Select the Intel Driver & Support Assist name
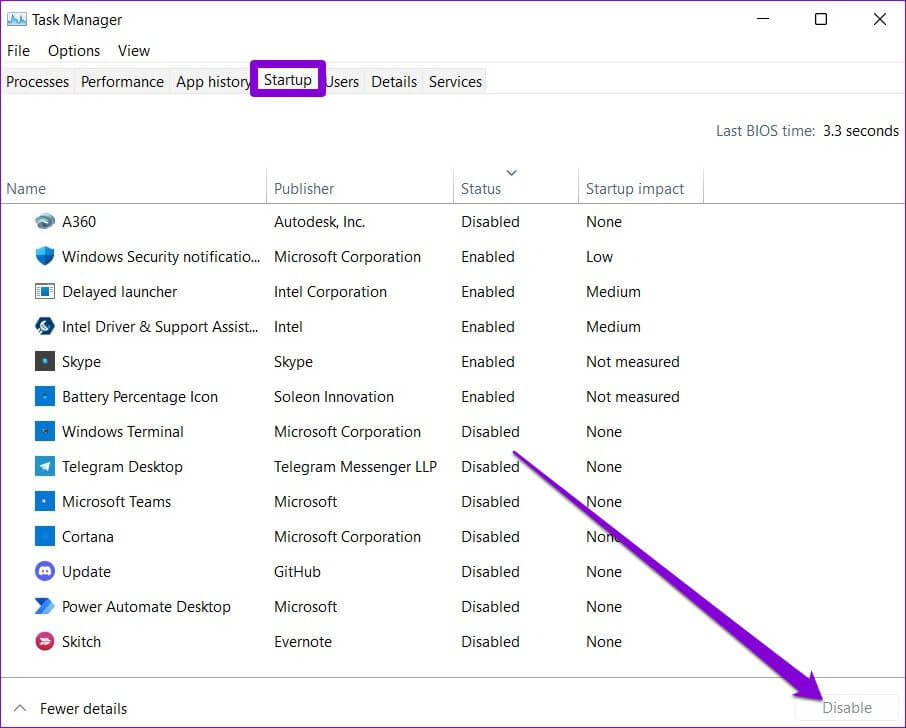The width and height of the screenshot is (906, 728). 160,326
